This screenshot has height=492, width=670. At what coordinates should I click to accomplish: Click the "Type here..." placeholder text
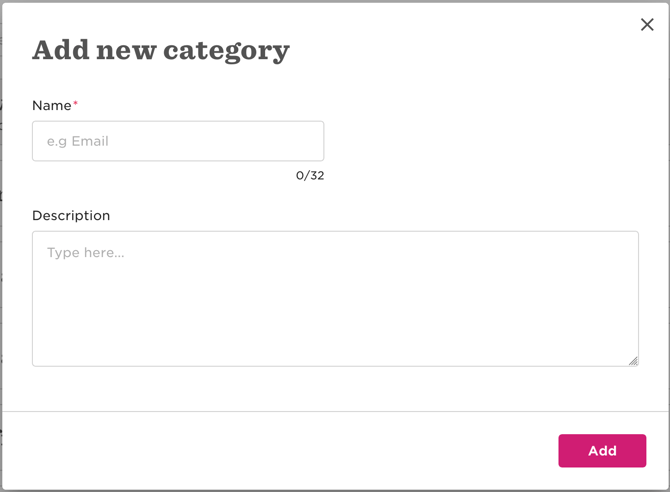(x=86, y=253)
